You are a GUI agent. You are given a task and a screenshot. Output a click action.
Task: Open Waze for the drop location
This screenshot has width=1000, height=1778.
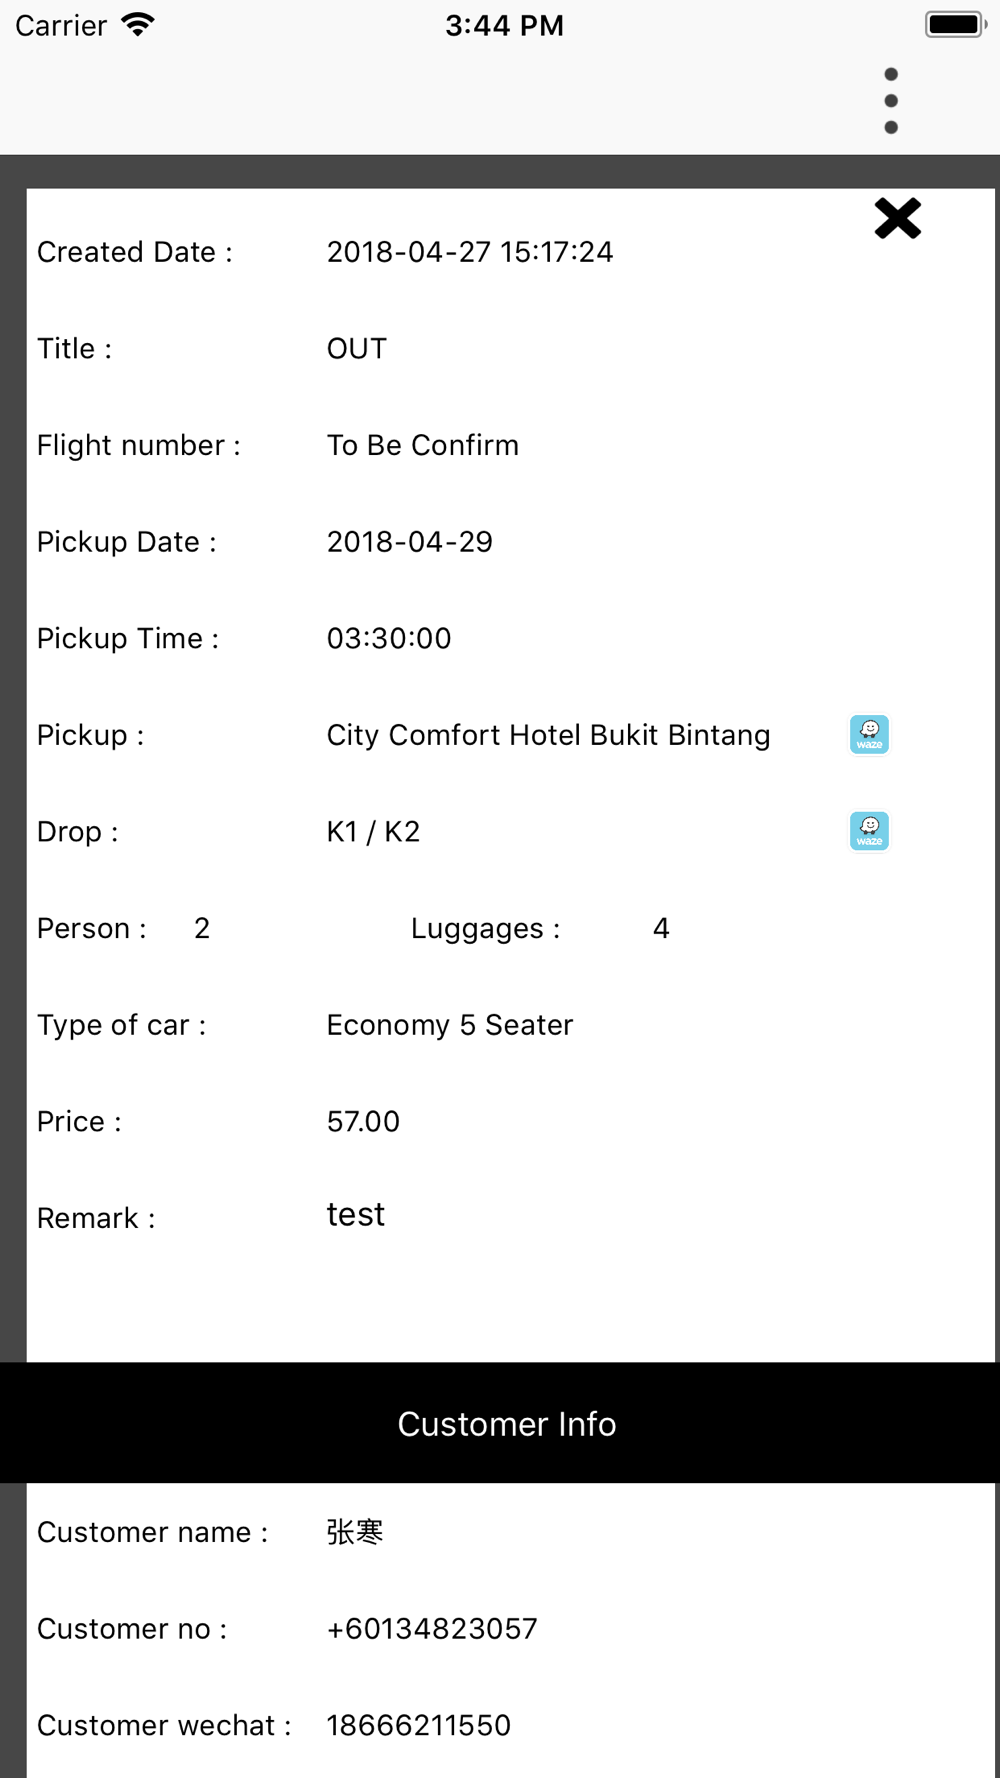[x=869, y=831]
